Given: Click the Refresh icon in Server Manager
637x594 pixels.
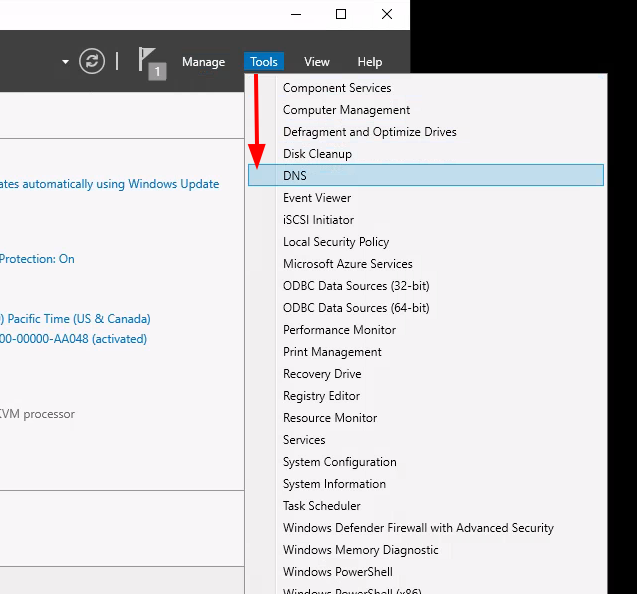Looking at the screenshot, I should (92, 61).
